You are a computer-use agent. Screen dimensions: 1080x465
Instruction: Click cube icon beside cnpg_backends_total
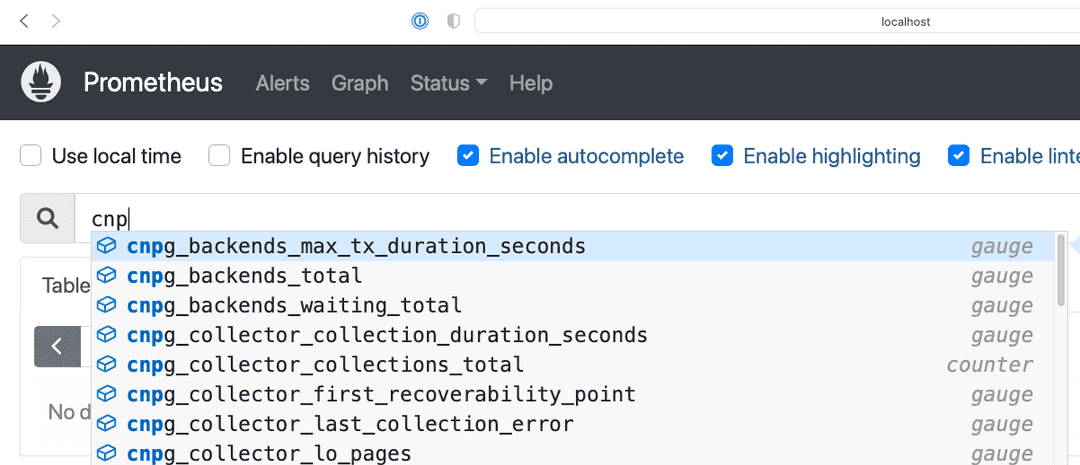point(107,276)
